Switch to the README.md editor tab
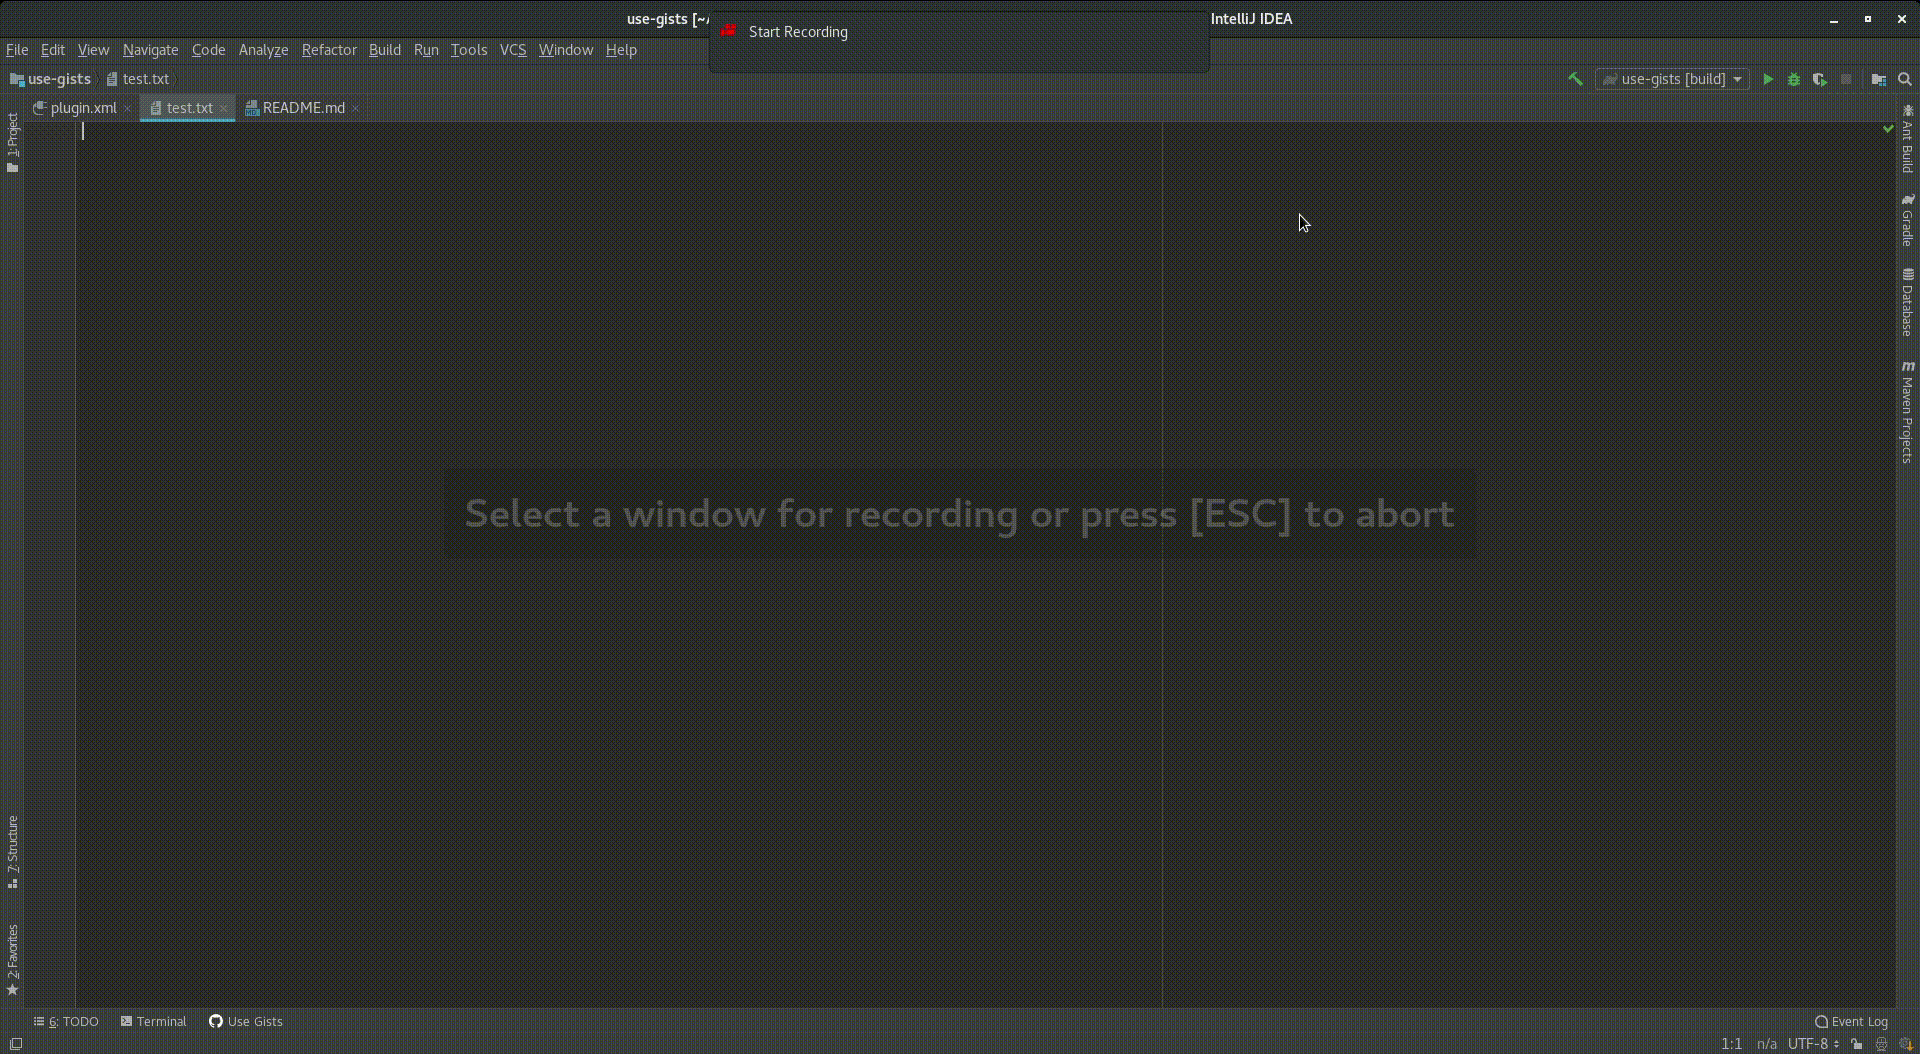Viewport: 1920px width, 1054px height. (x=302, y=108)
